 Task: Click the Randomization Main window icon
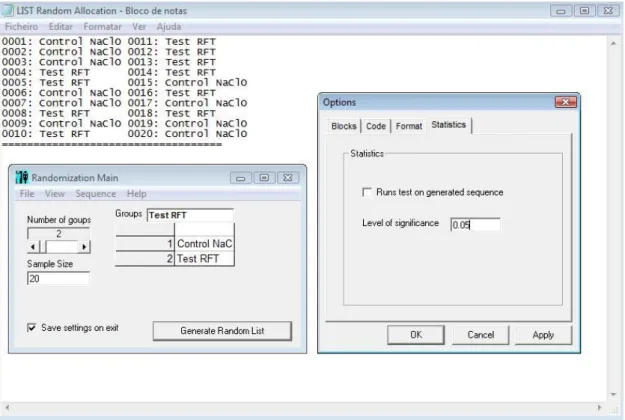(x=22, y=177)
